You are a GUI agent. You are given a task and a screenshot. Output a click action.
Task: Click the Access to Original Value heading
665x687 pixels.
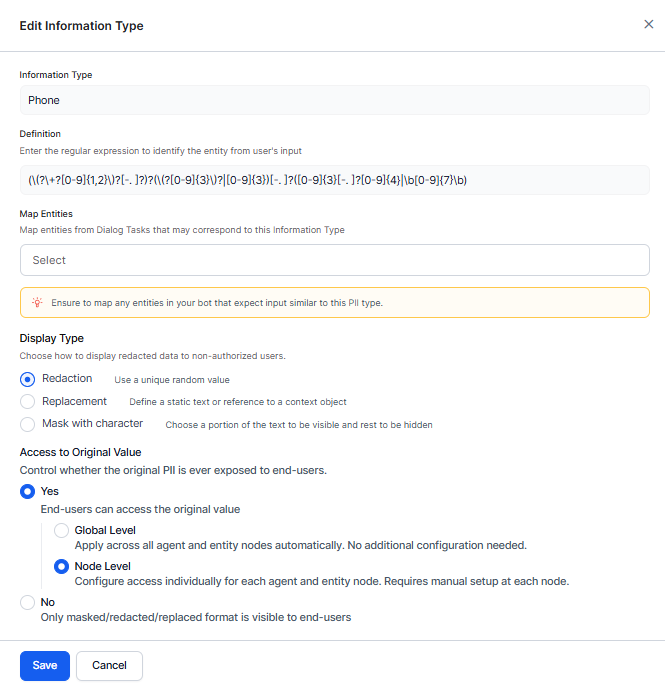(x=81, y=452)
